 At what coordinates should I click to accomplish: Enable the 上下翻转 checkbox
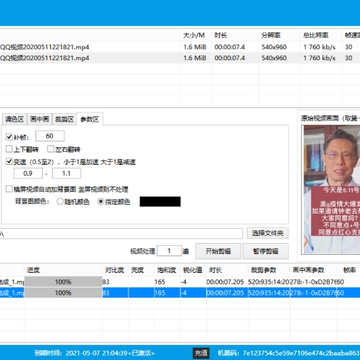click(9, 149)
